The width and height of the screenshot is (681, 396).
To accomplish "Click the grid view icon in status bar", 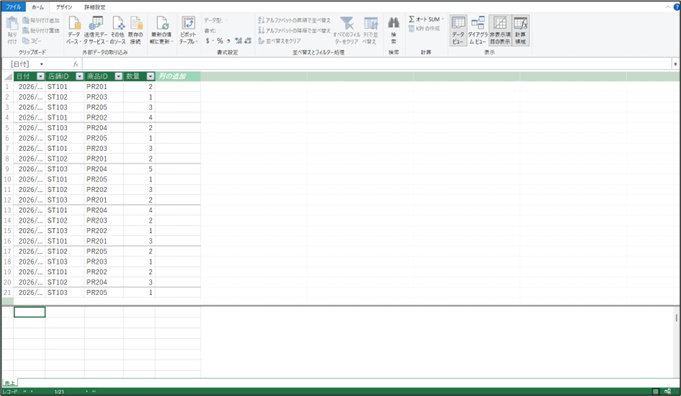I will pos(656,392).
